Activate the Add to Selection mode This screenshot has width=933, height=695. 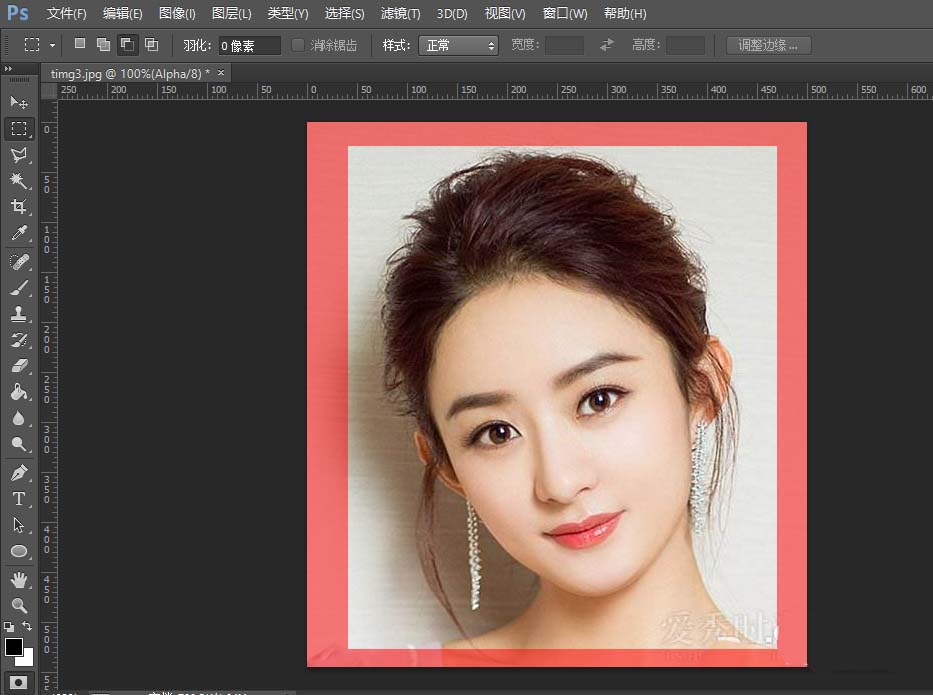[x=103, y=44]
